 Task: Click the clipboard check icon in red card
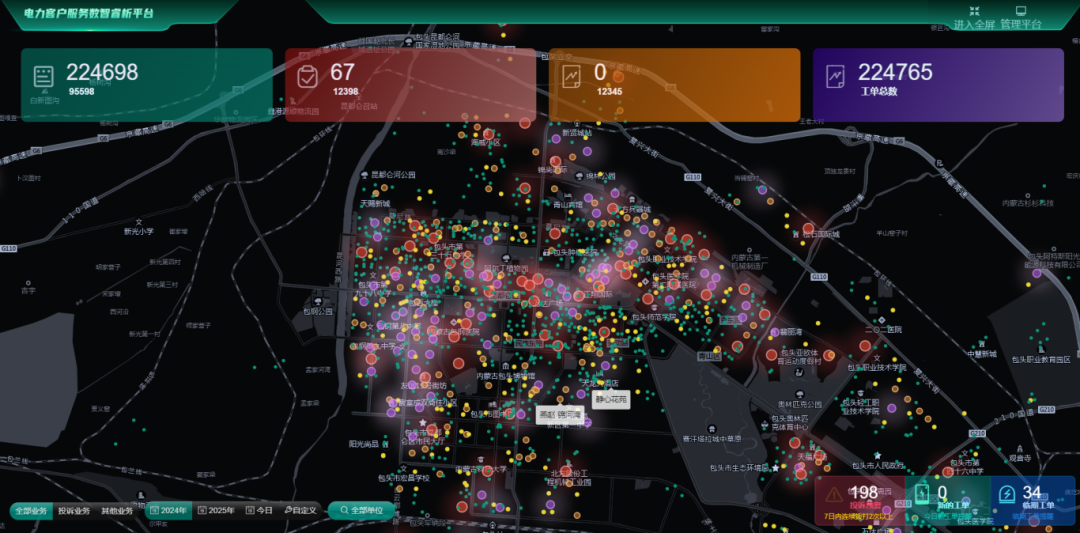point(307,77)
